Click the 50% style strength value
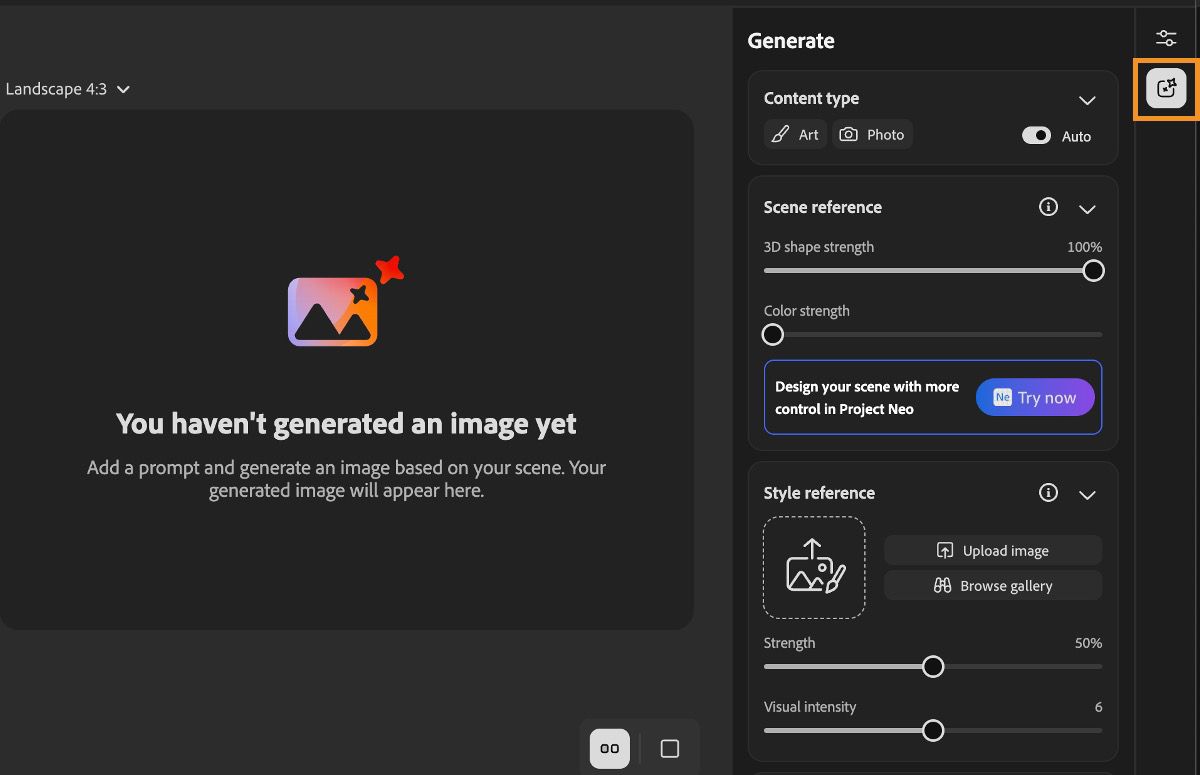The width and height of the screenshot is (1200, 775). coord(1088,643)
